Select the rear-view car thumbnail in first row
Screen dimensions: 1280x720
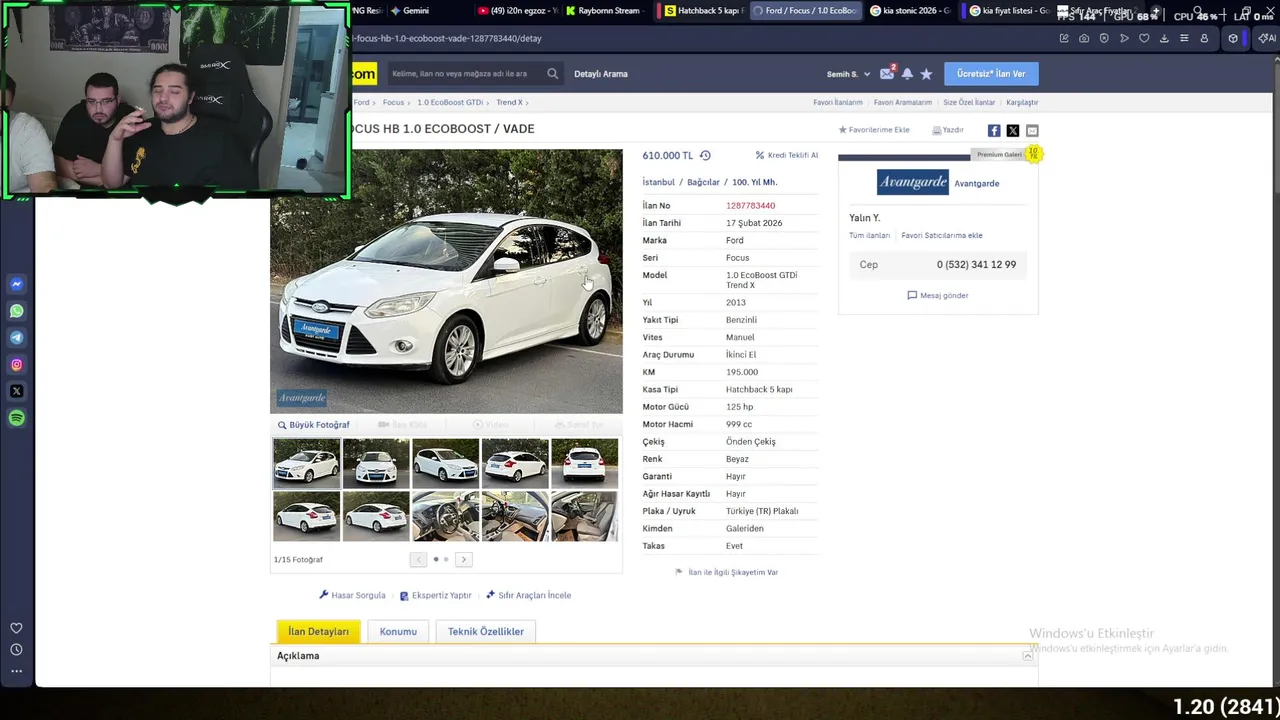tap(584, 463)
